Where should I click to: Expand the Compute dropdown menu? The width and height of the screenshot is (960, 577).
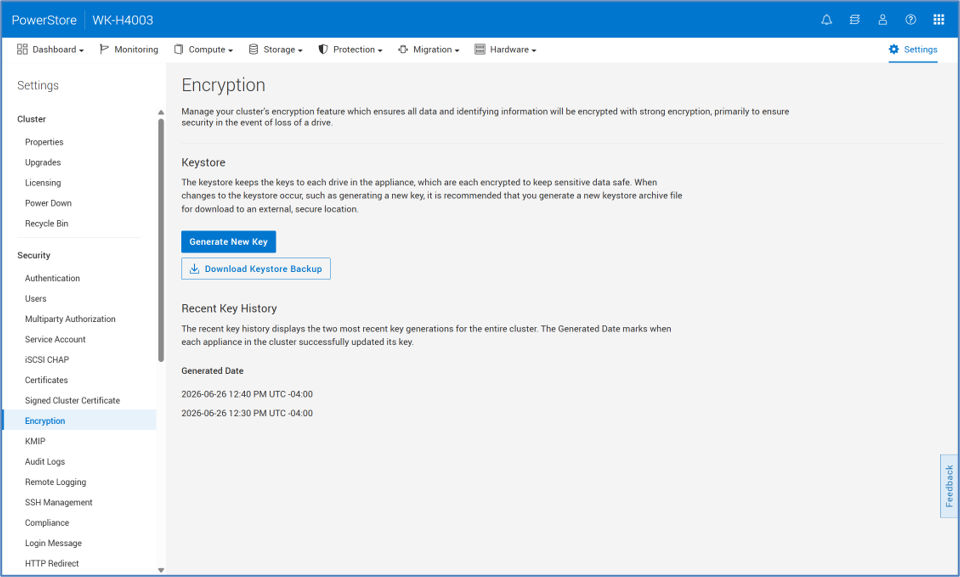point(231,50)
